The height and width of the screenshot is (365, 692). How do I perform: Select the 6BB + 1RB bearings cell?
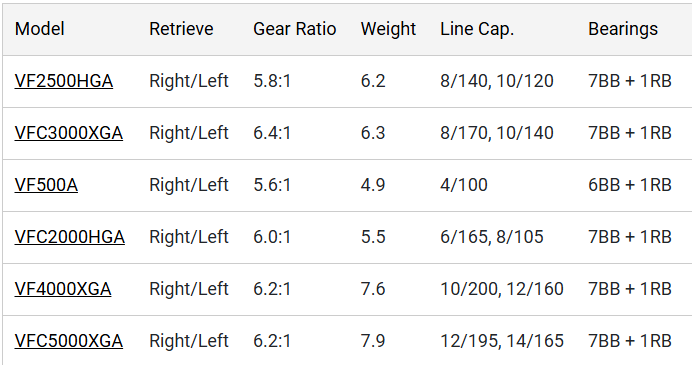pyautogui.click(x=630, y=185)
